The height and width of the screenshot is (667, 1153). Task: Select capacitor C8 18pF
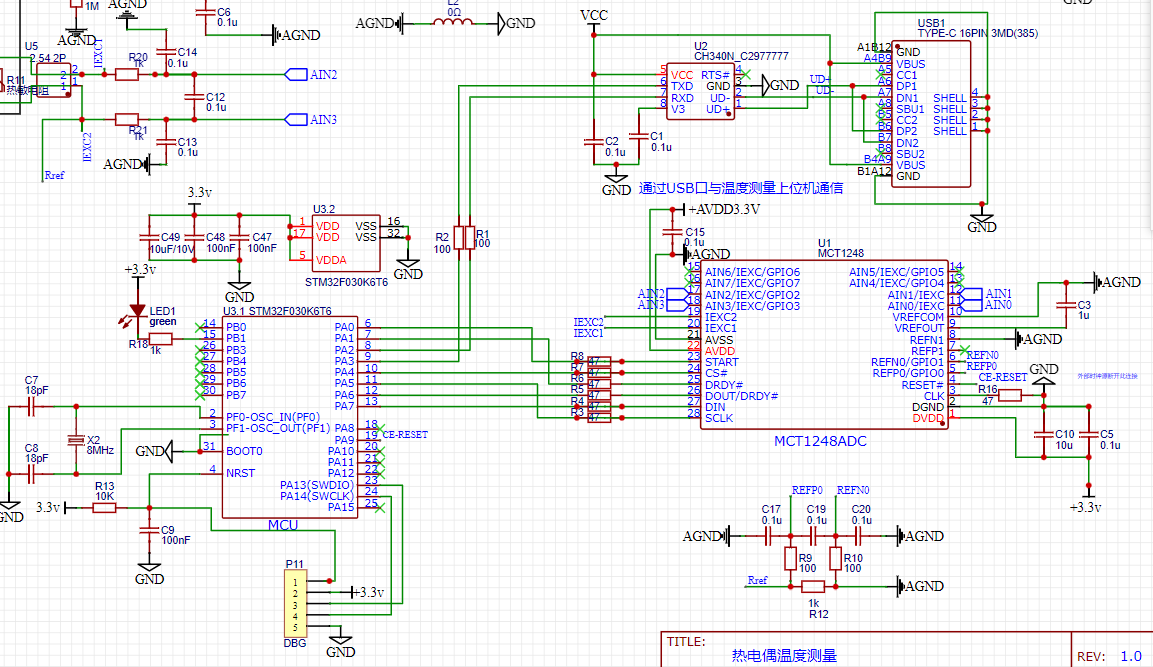[30, 474]
